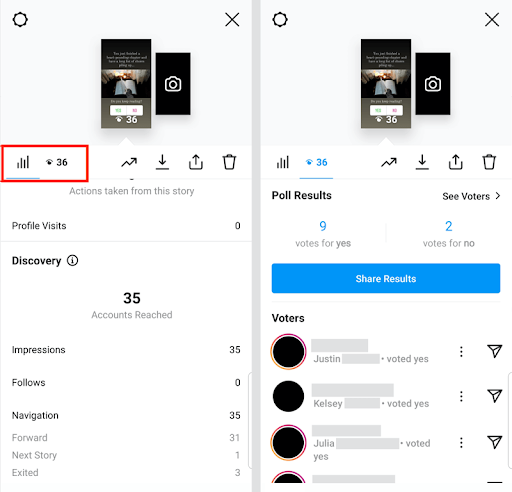Select story thumbnail in left panel
This screenshot has height=492, width=512.
pyautogui.click(x=126, y=83)
